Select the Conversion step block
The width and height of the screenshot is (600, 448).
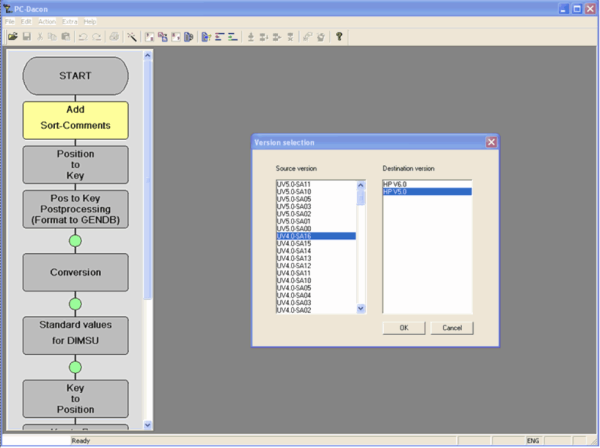click(75, 272)
